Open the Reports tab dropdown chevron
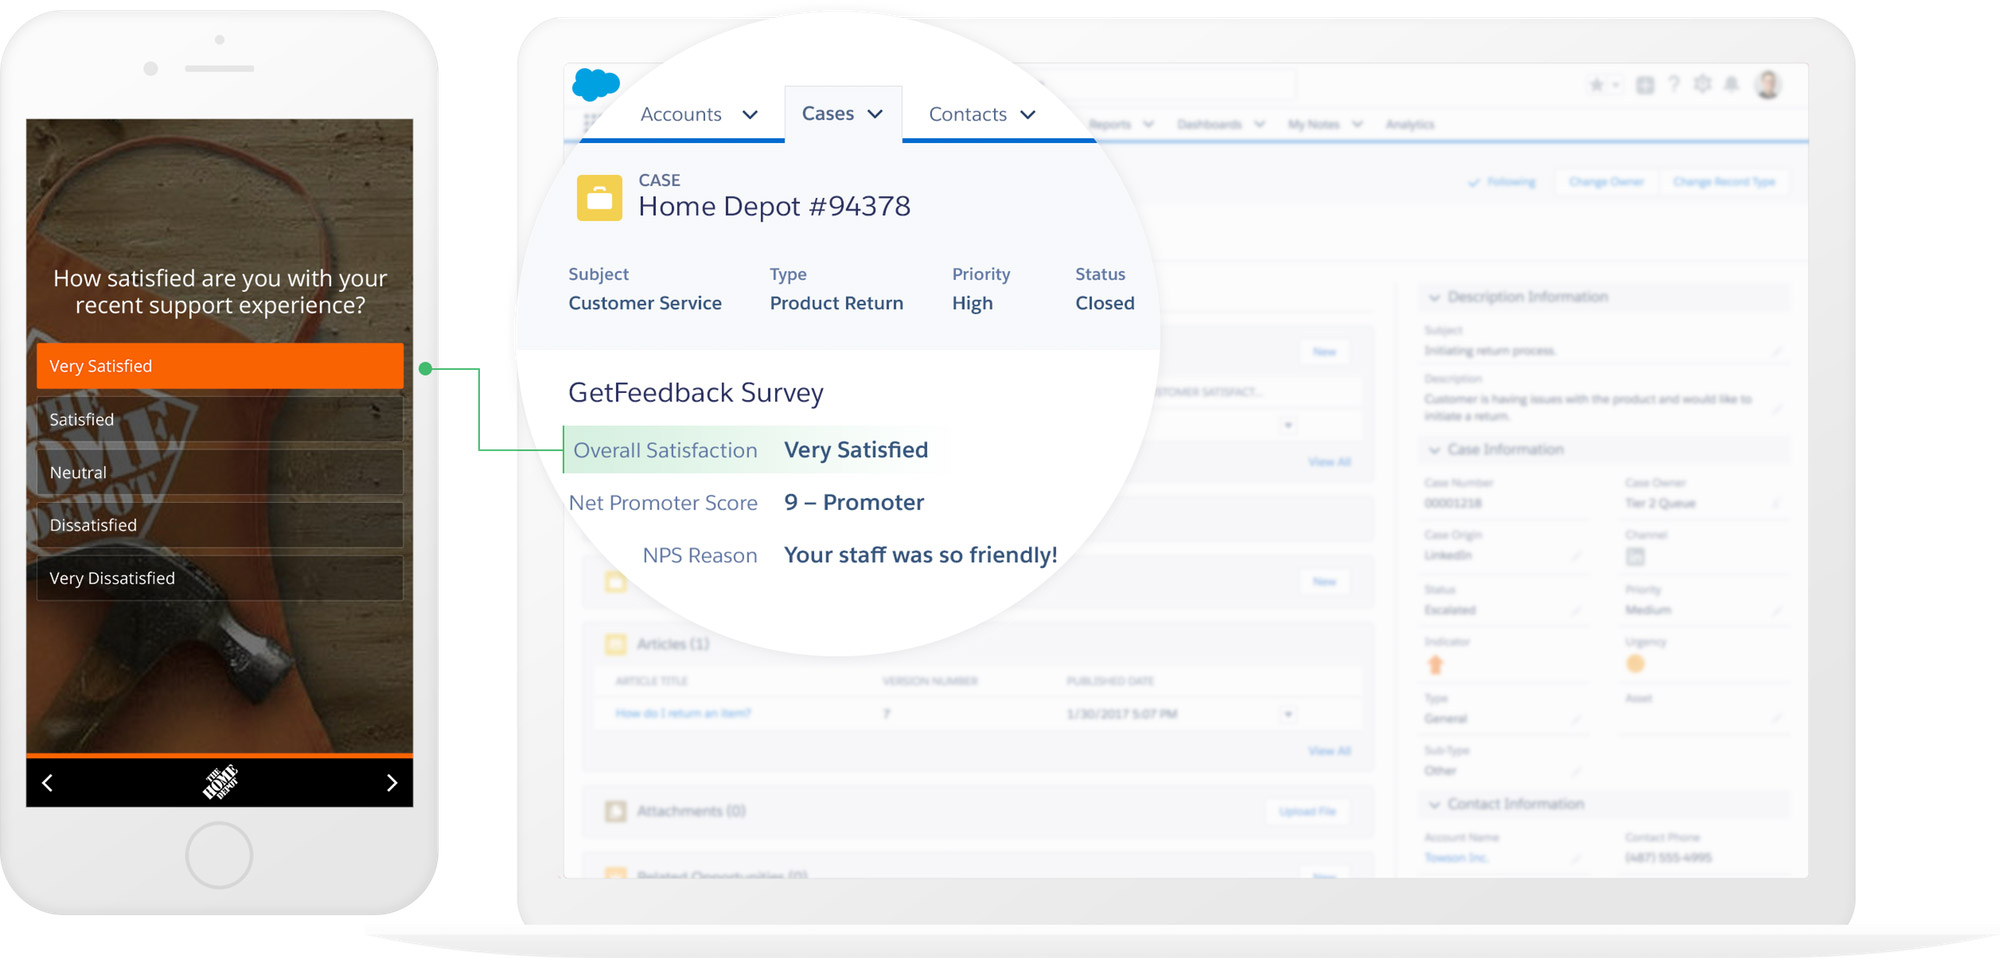2000x958 pixels. tap(1148, 124)
